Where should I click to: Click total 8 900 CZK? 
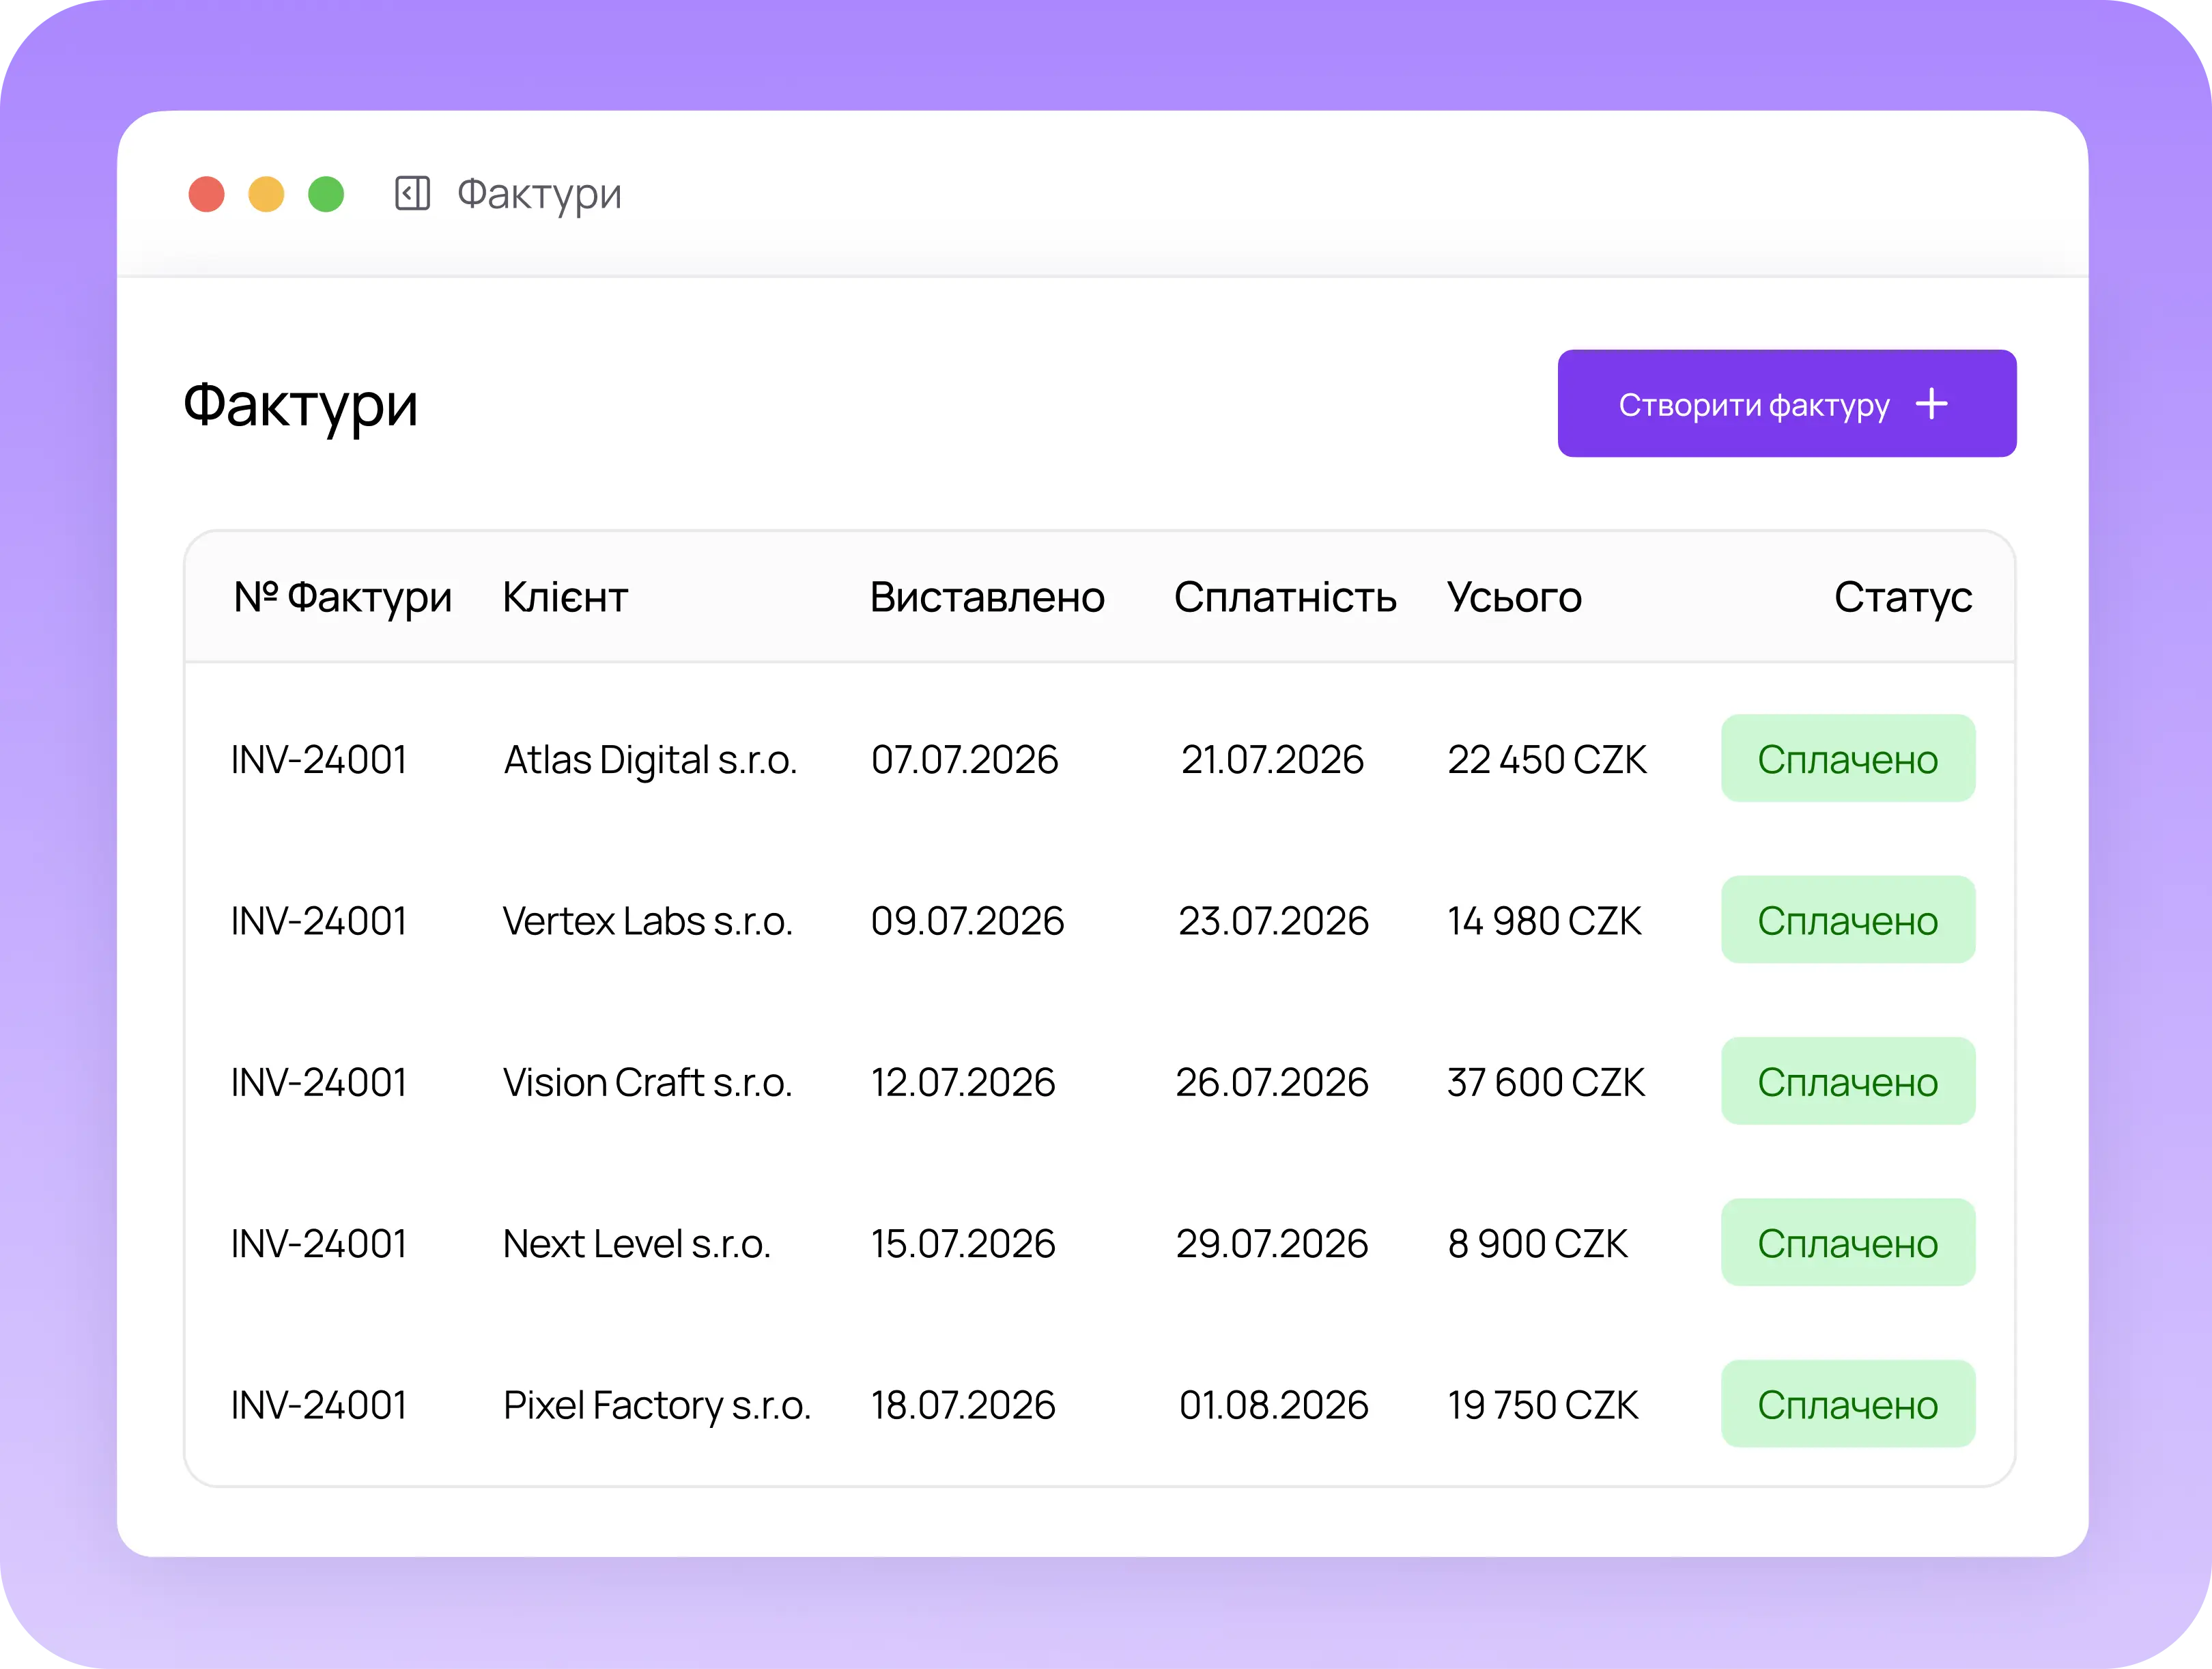[1538, 1243]
